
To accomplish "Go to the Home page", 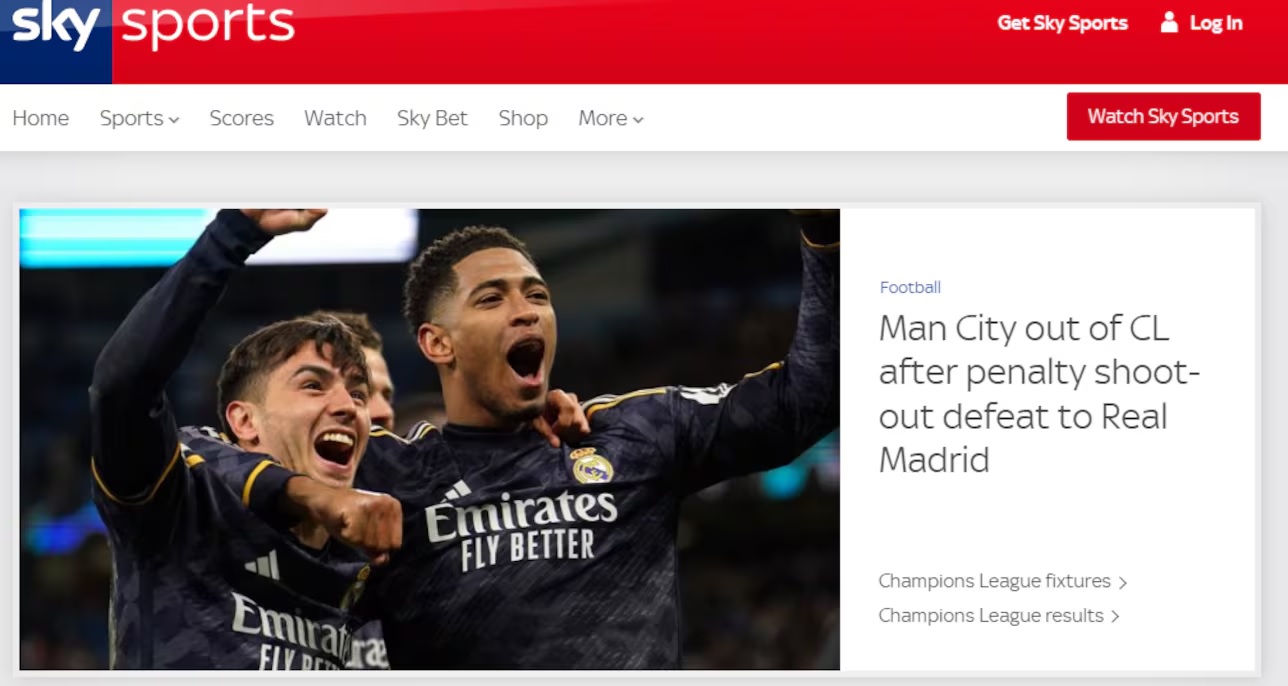I will (x=41, y=118).
